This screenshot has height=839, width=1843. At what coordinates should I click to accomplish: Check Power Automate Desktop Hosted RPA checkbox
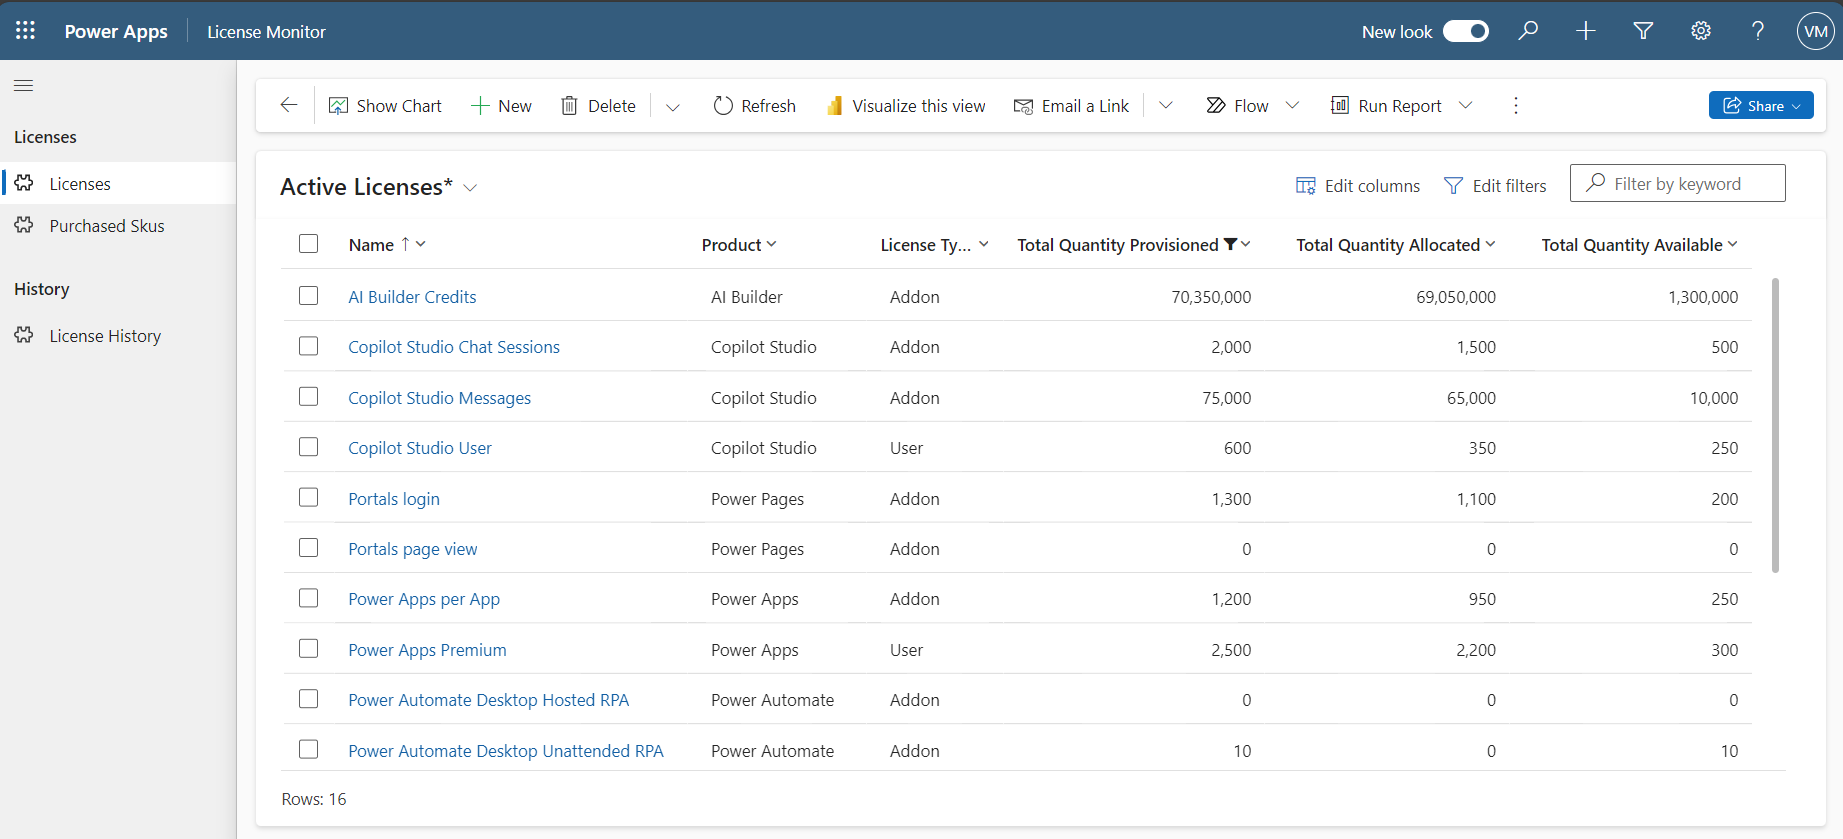(309, 699)
